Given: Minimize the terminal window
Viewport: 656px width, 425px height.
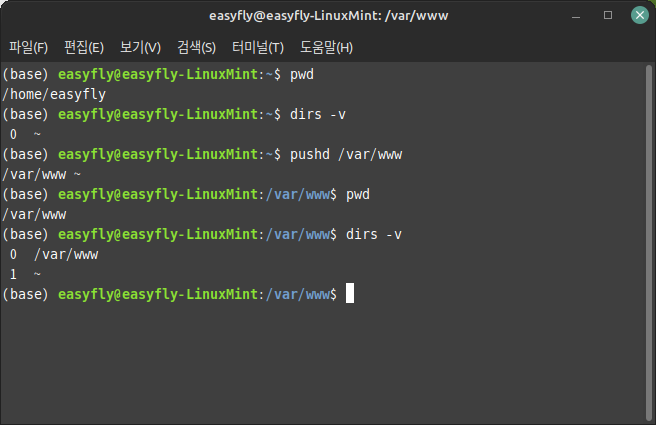Looking at the screenshot, I should (x=576, y=15).
